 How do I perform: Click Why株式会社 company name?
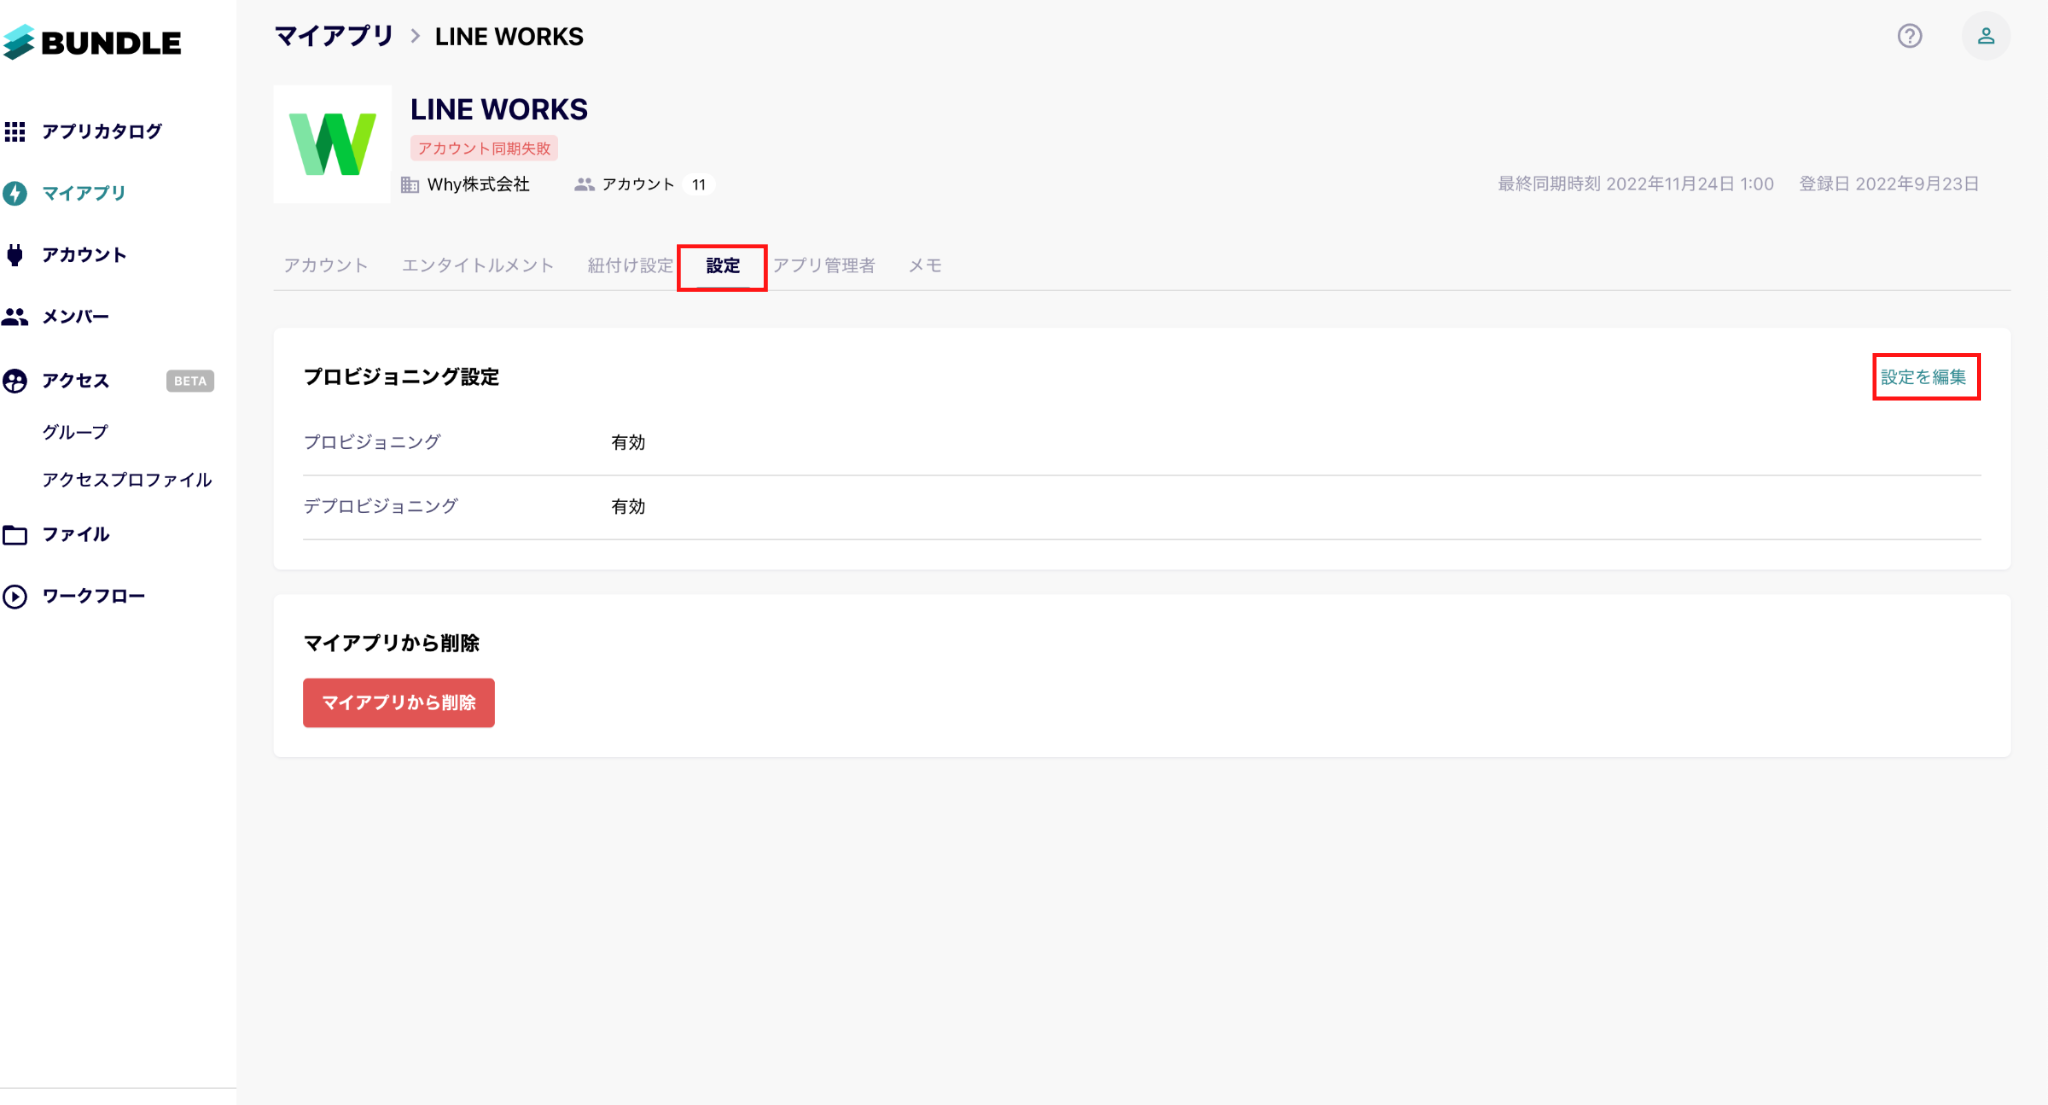pyautogui.click(x=478, y=185)
